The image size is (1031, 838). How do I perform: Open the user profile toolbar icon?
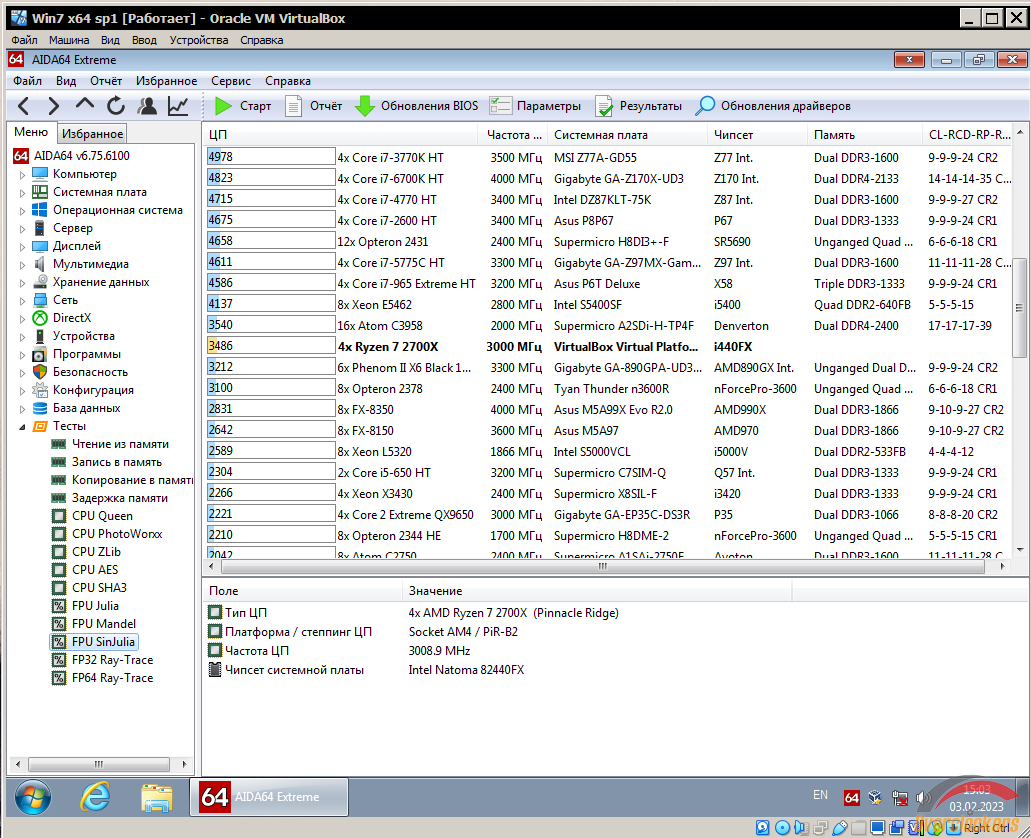click(147, 106)
